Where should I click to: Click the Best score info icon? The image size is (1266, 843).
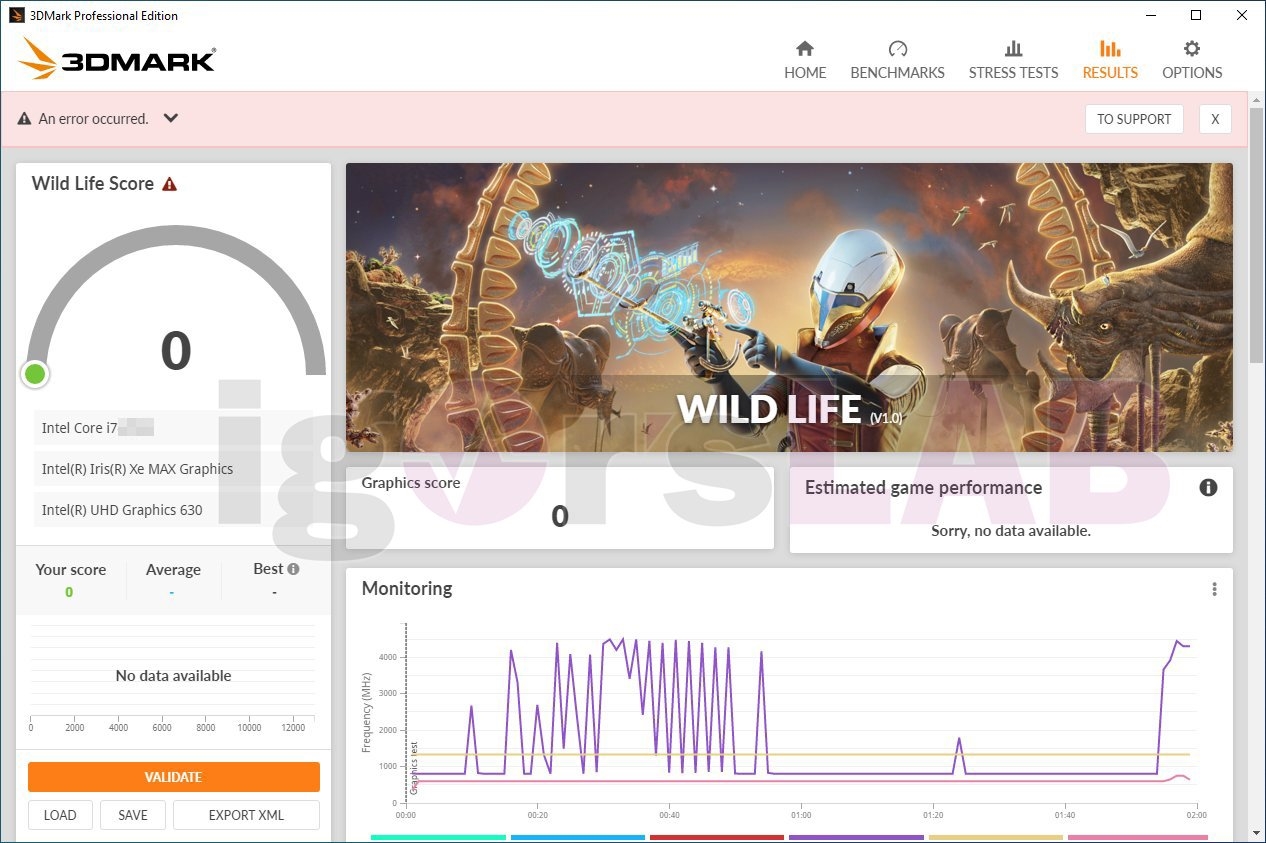coord(294,569)
